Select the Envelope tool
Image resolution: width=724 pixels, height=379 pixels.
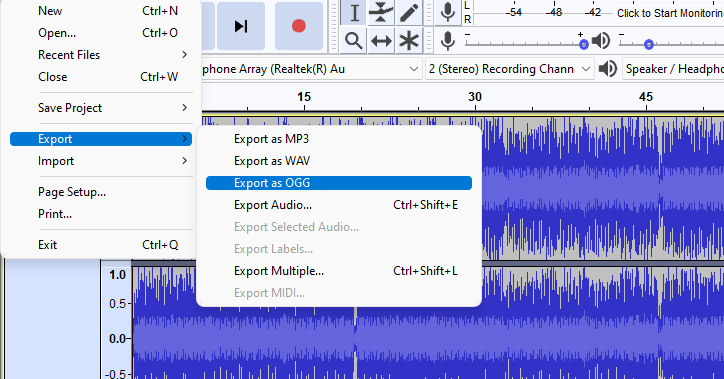(381, 13)
